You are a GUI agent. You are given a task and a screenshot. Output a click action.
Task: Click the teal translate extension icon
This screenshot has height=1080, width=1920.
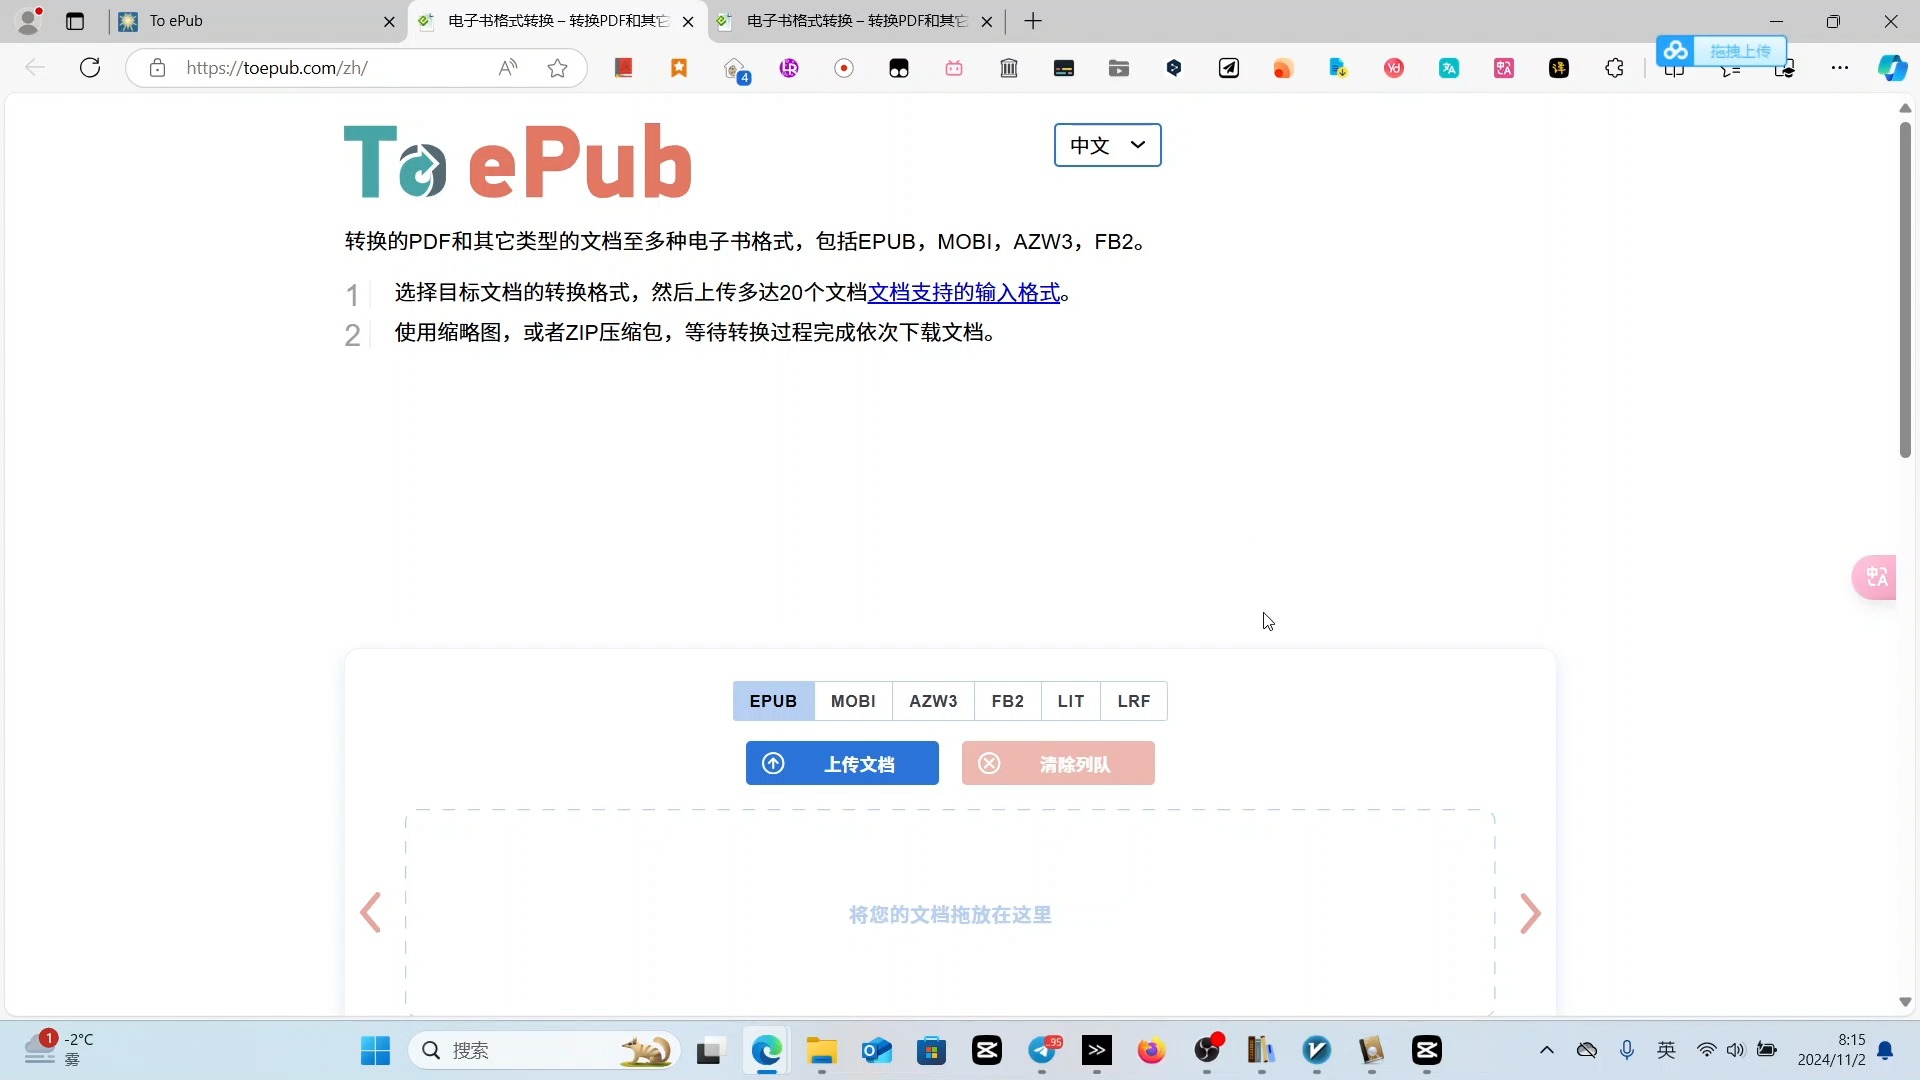pyautogui.click(x=1449, y=67)
